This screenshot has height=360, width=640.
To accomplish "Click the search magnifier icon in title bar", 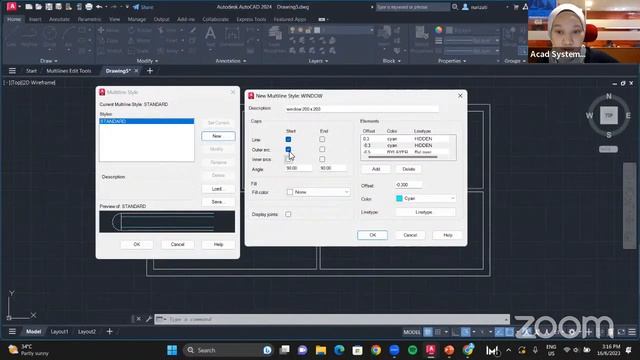I will tap(455, 7).
